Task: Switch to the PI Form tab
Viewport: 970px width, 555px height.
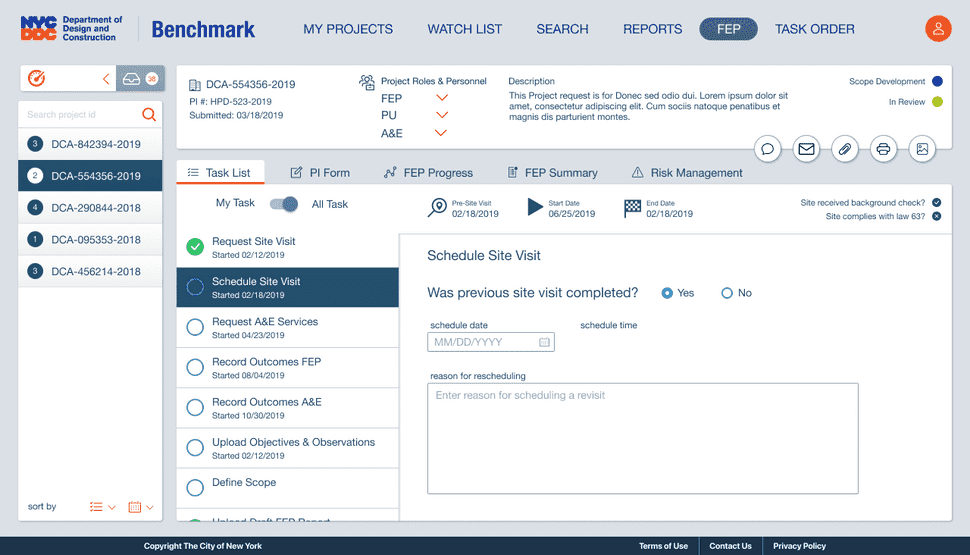Action: 320,173
